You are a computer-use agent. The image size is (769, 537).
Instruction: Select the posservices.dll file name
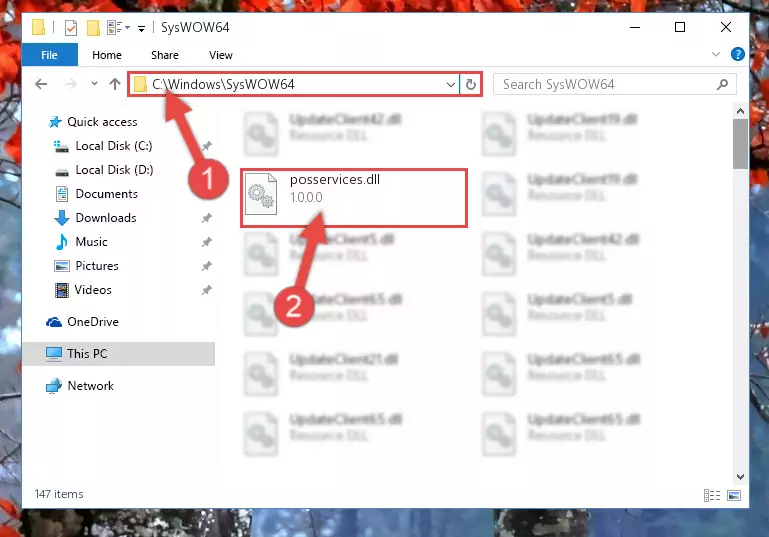point(335,179)
